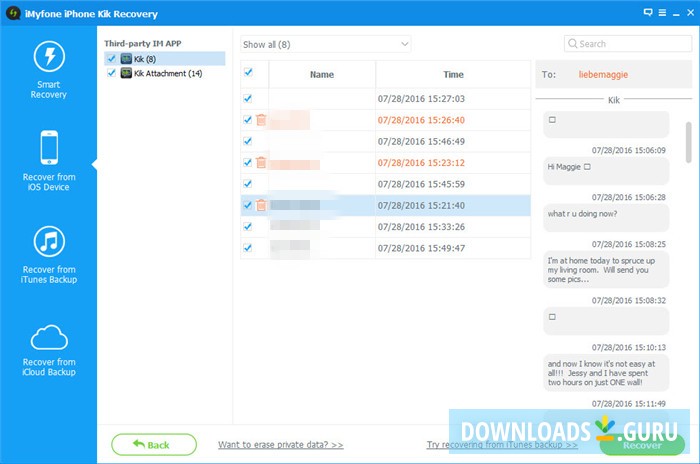This screenshot has height=464, width=700.
Task: Click trash icon on 15:21:40 row
Action: tap(261, 205)
